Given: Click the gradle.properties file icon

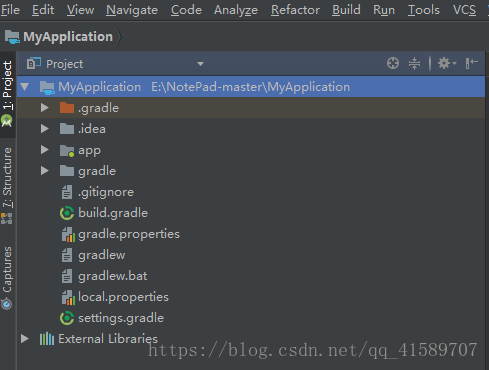Looking at the screenshot, I should [x=68, y=234].
